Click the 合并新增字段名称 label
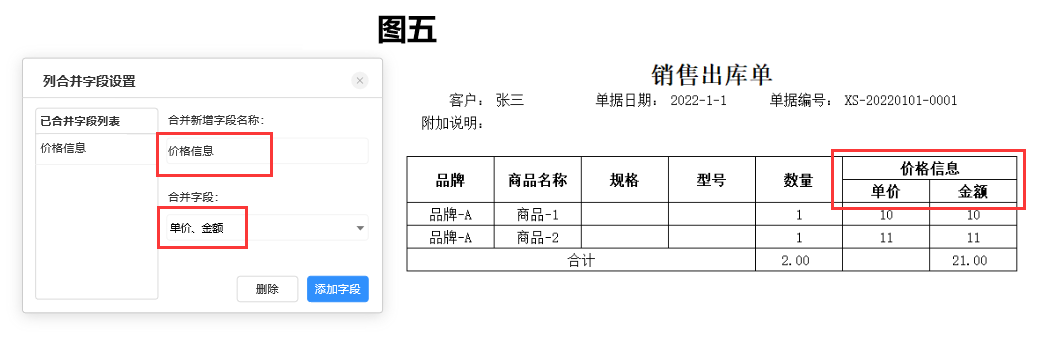This screenshot has height=364, width=1047. click(x=216, y=120)
